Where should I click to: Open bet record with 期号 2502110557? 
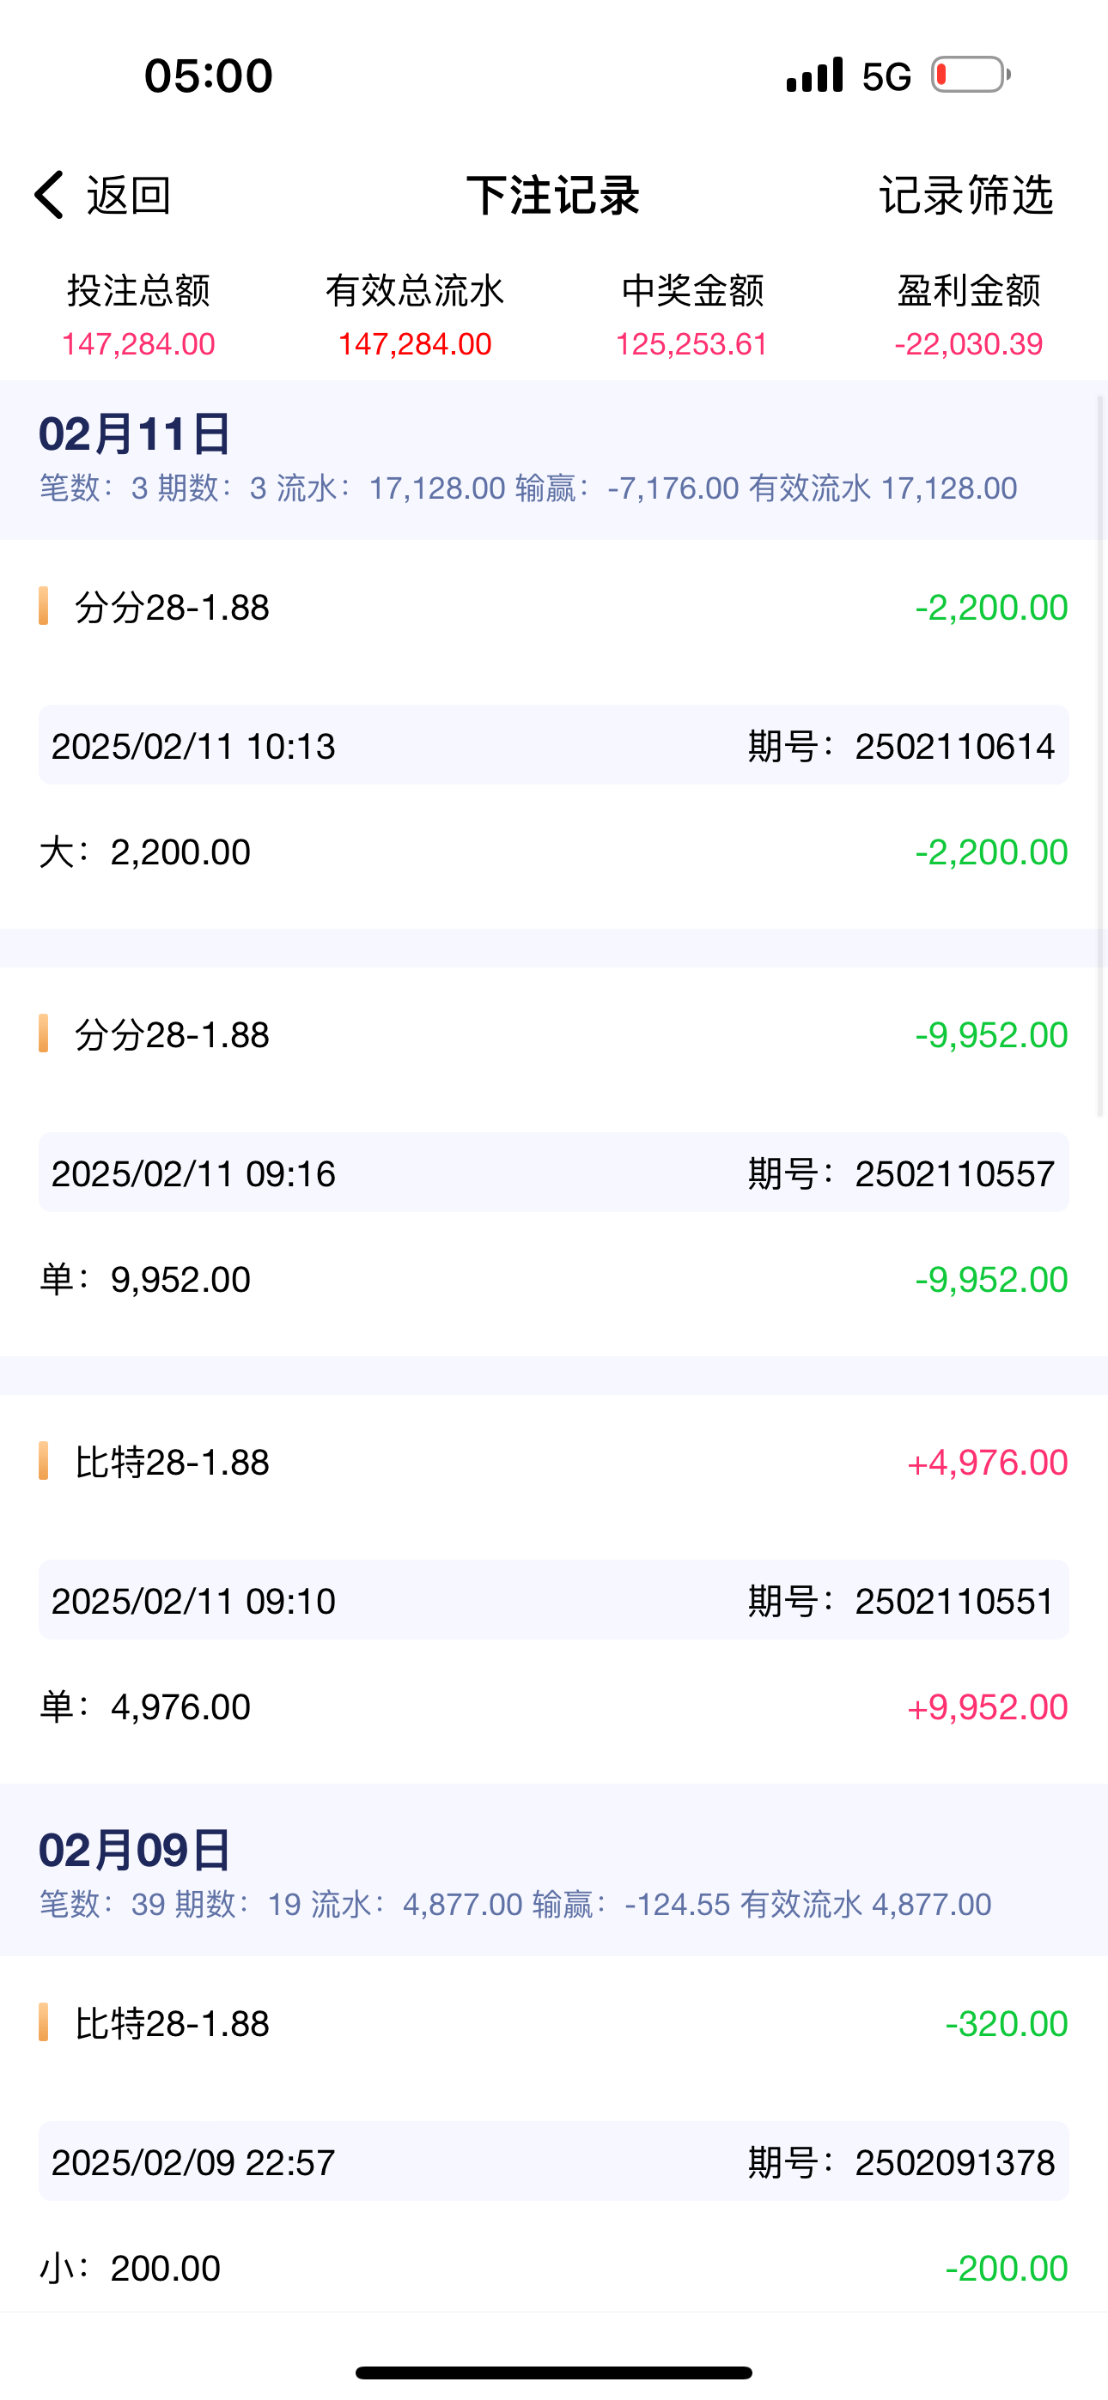point(553,1172)
